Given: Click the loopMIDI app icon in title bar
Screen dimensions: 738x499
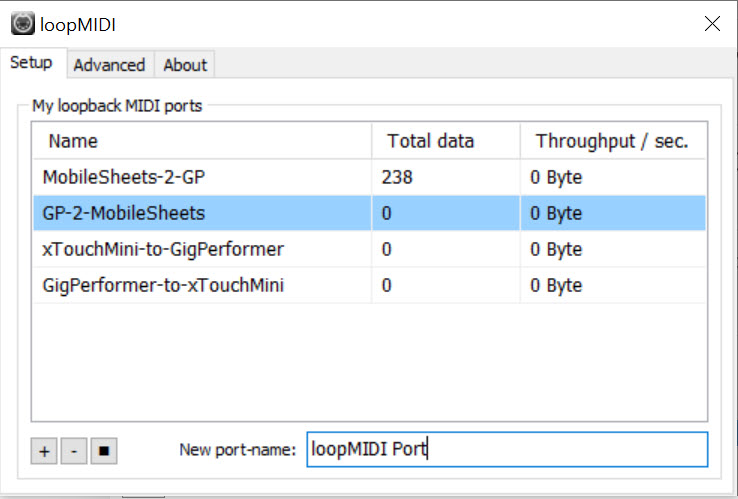Looking at the screenshot, I should point(23,24).
